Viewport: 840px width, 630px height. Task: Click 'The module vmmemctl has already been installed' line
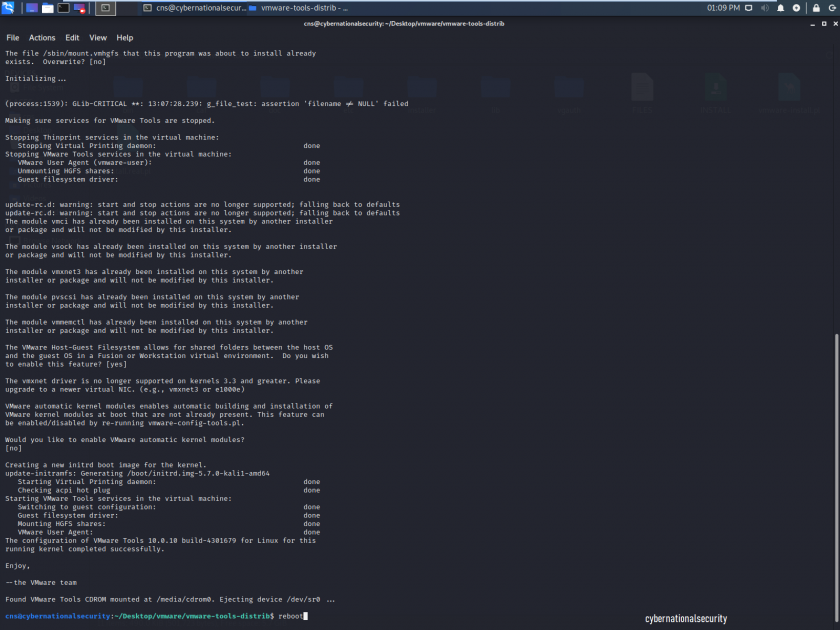click(x=156, y=322)
